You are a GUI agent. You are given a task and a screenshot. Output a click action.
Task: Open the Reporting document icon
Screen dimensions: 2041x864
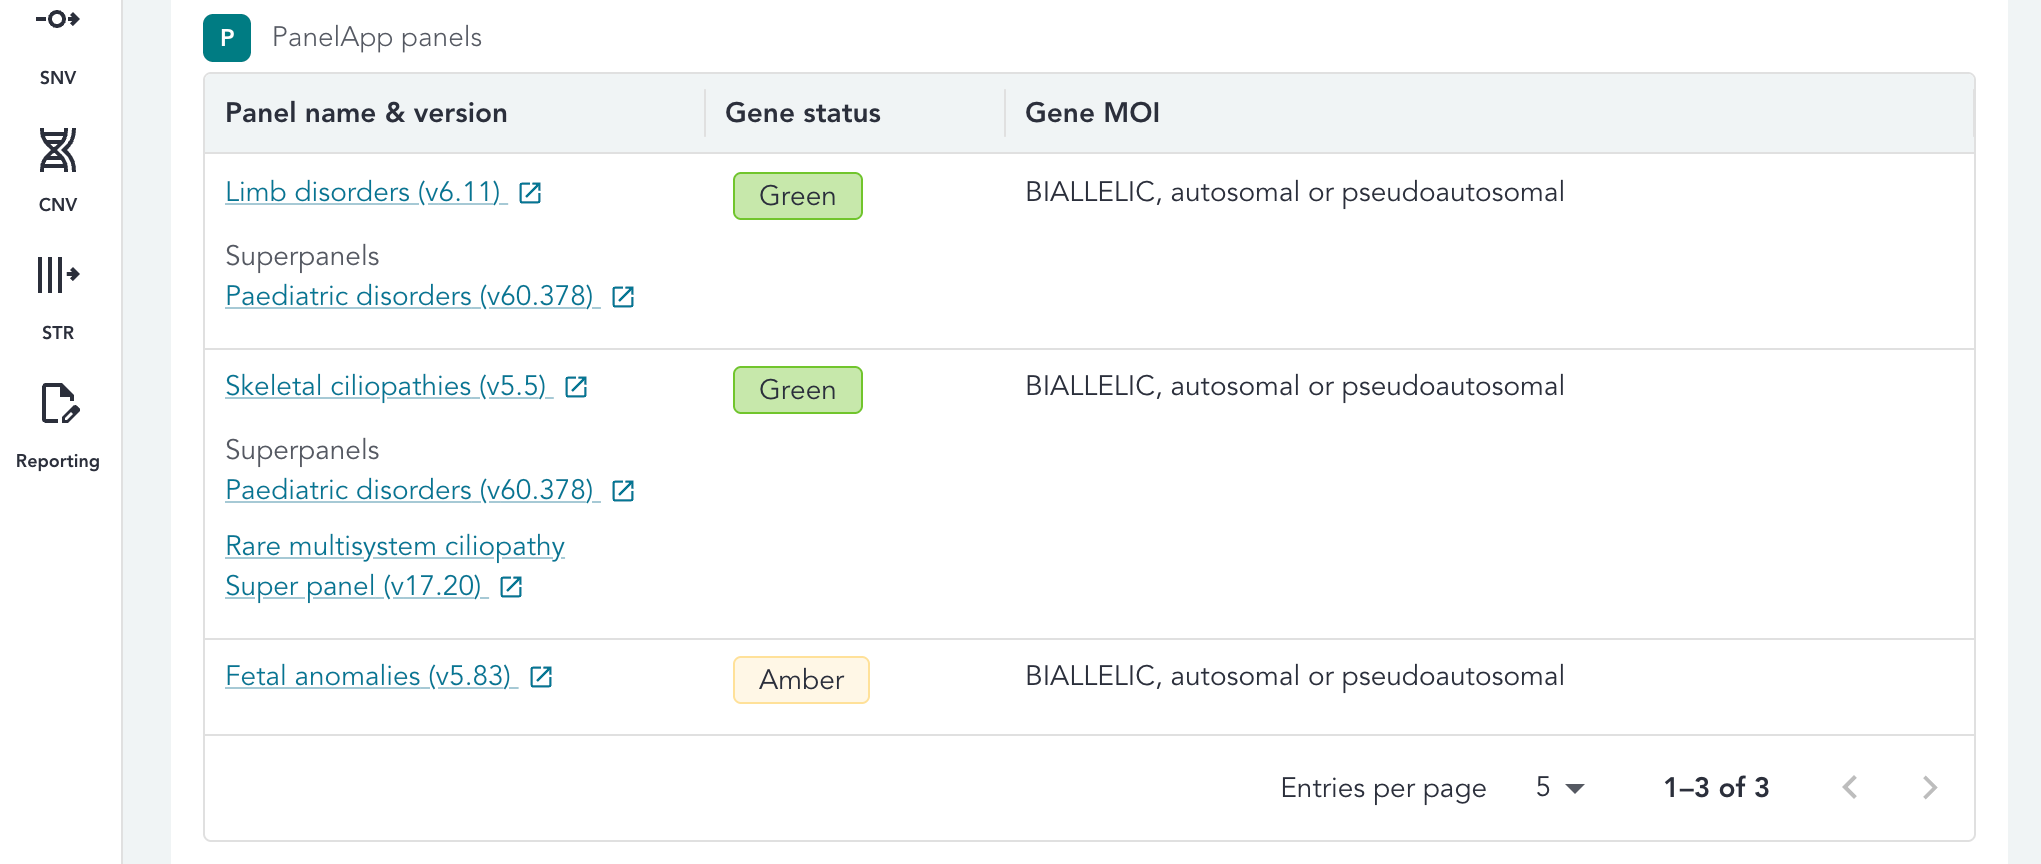(x=58, y=404)
